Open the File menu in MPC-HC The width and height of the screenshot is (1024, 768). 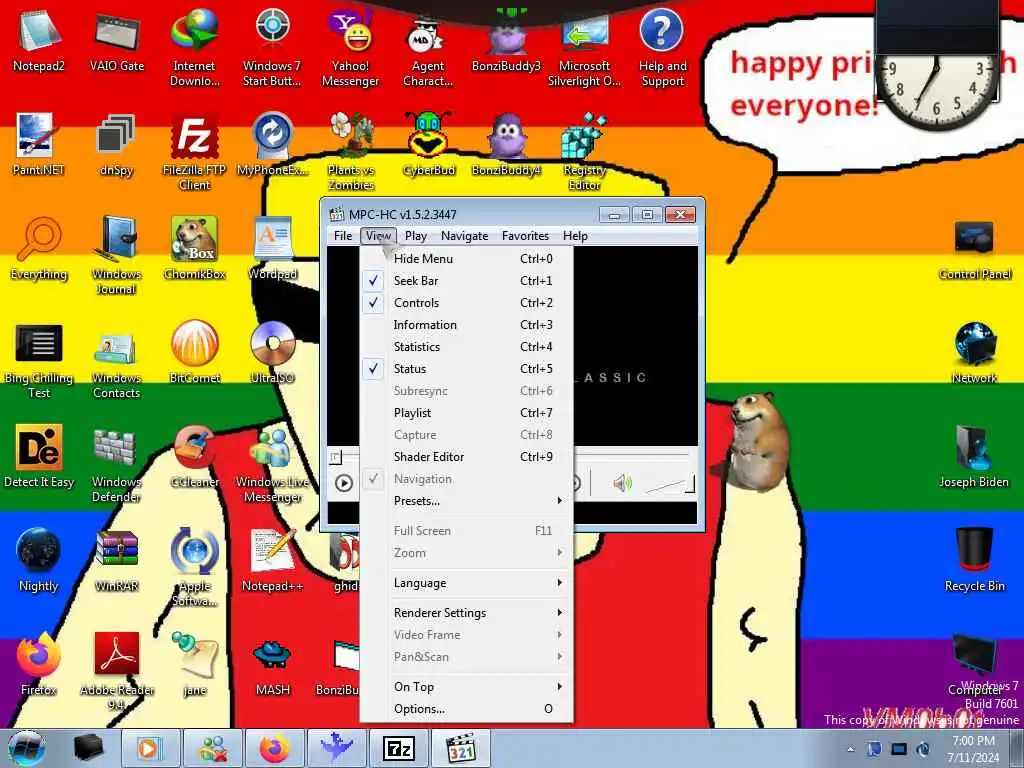[343, 236]
